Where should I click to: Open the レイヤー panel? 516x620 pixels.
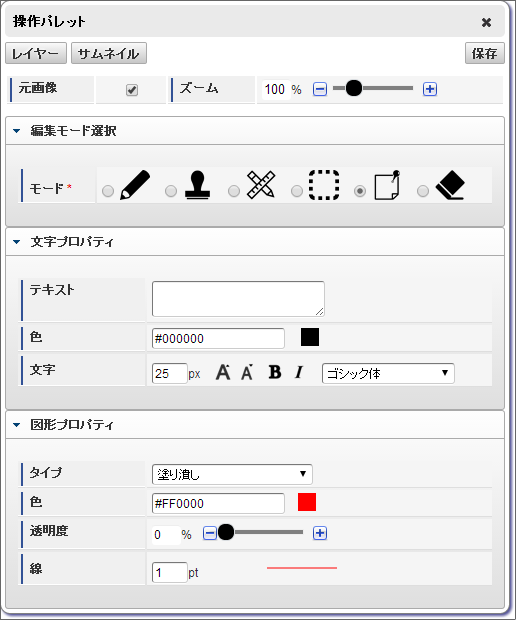[36, 53]
